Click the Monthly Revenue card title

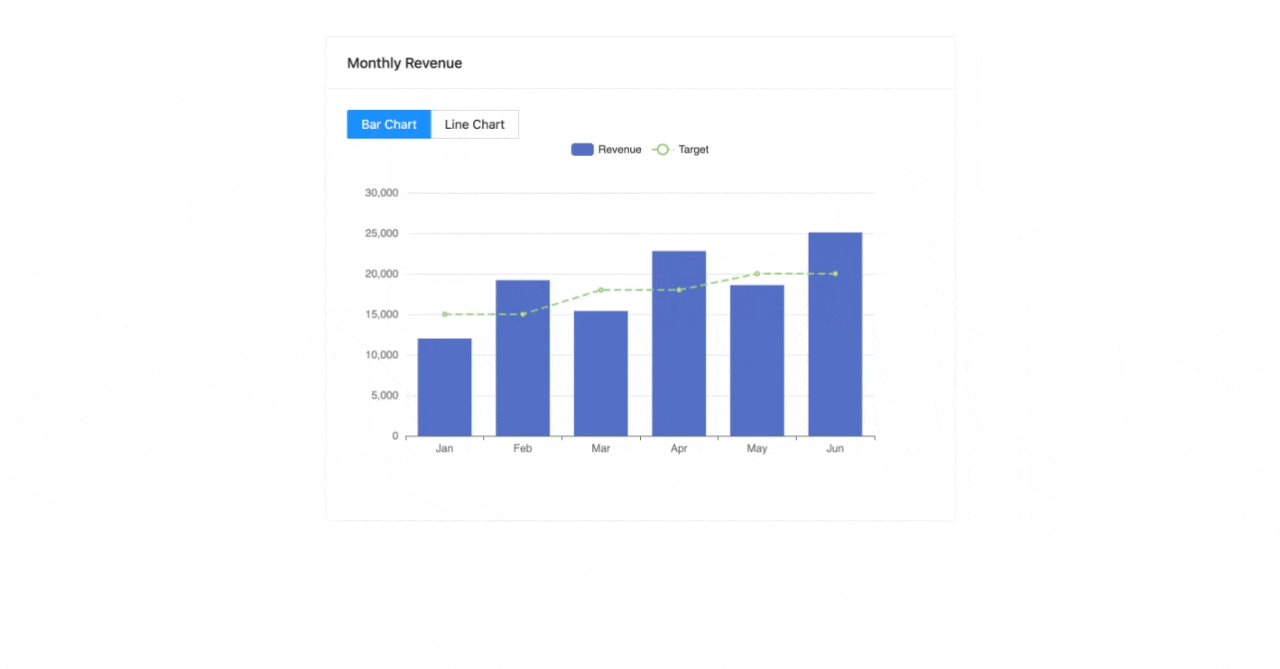(404, 63)
